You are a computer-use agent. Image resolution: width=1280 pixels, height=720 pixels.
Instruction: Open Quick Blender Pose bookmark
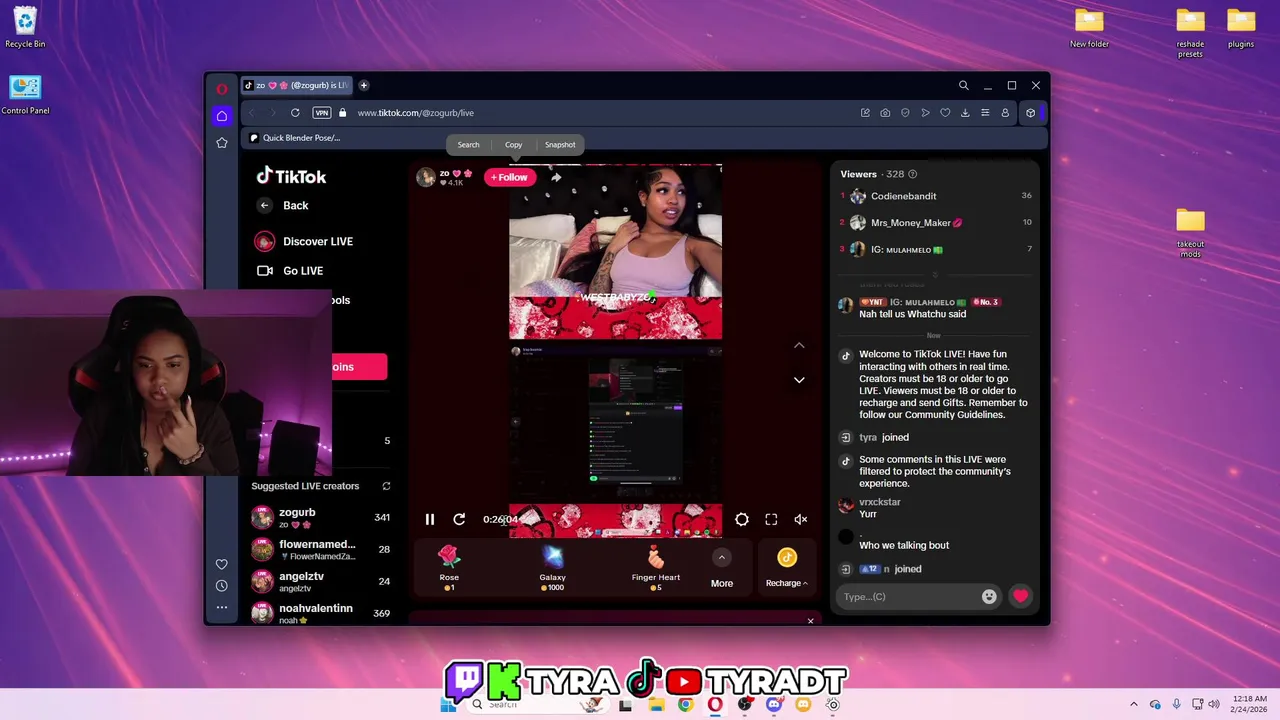[x=295, y=138]
